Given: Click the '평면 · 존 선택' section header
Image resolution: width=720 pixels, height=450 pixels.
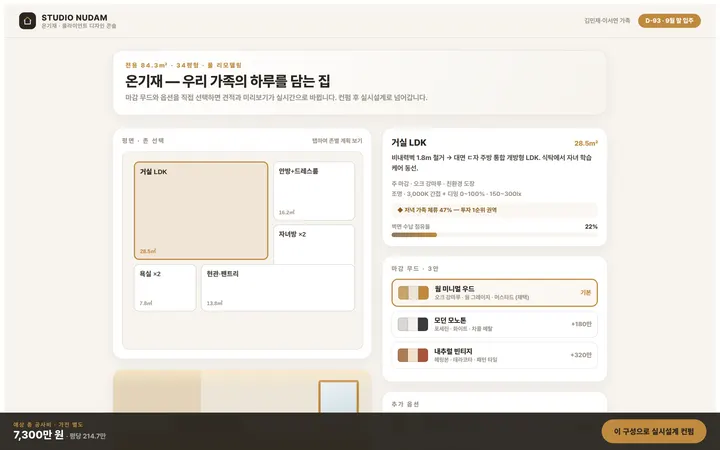Looking at the screenshot, I should [143, 141].
